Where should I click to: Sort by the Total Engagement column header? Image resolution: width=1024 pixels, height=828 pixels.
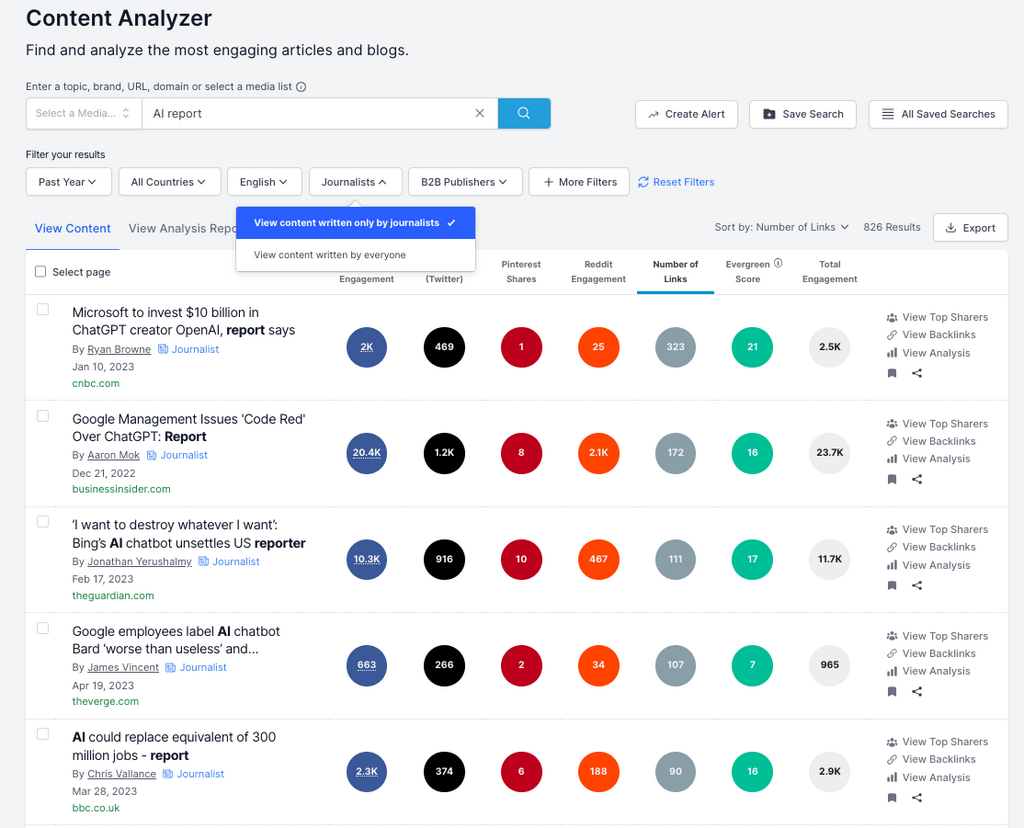click(829, 272)
